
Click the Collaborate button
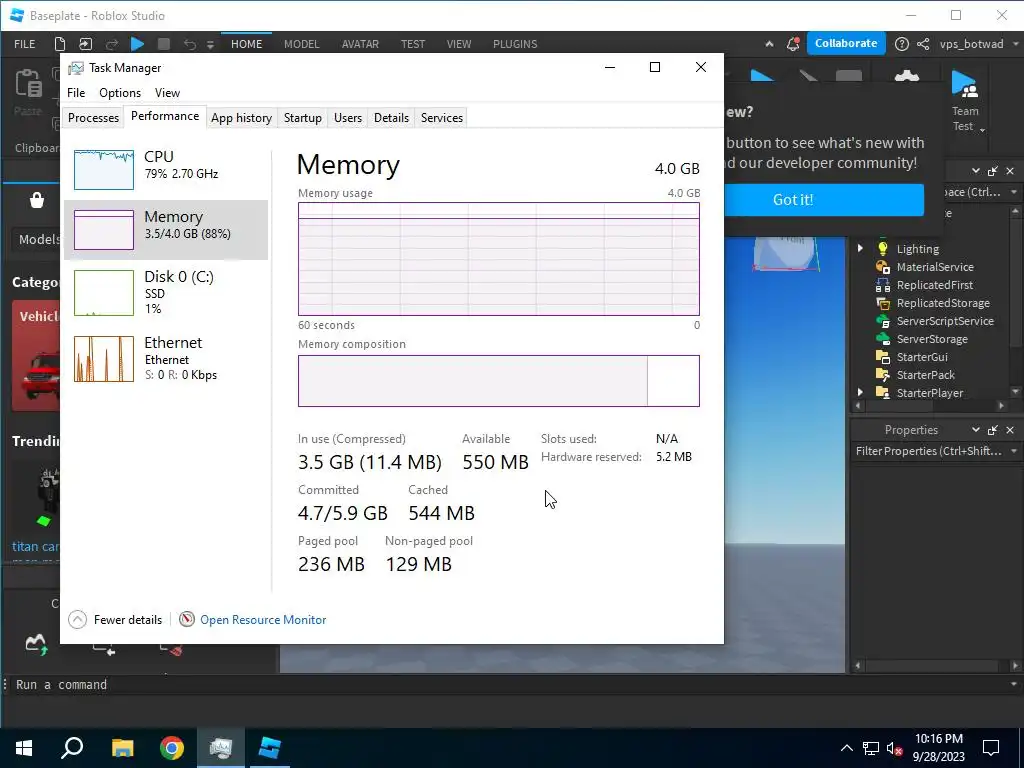point(846,43)
